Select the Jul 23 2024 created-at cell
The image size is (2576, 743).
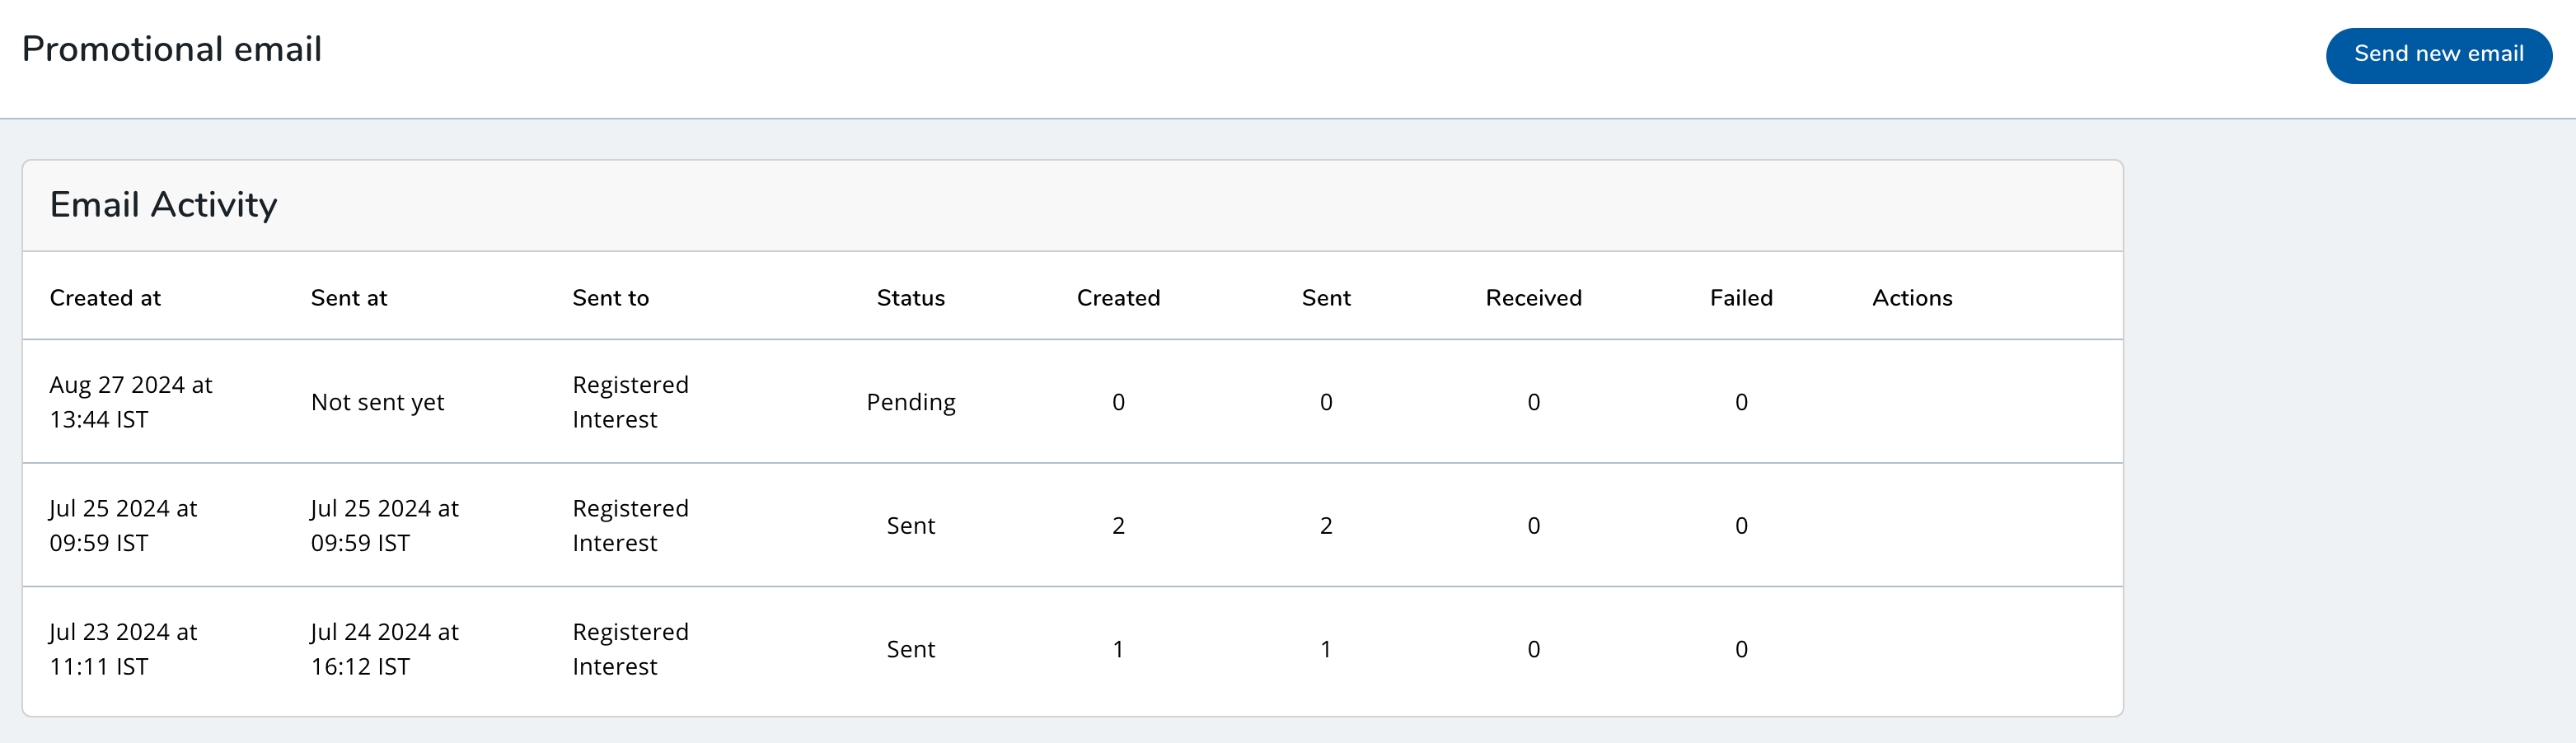pyautogui.click(x=123, y=649)
